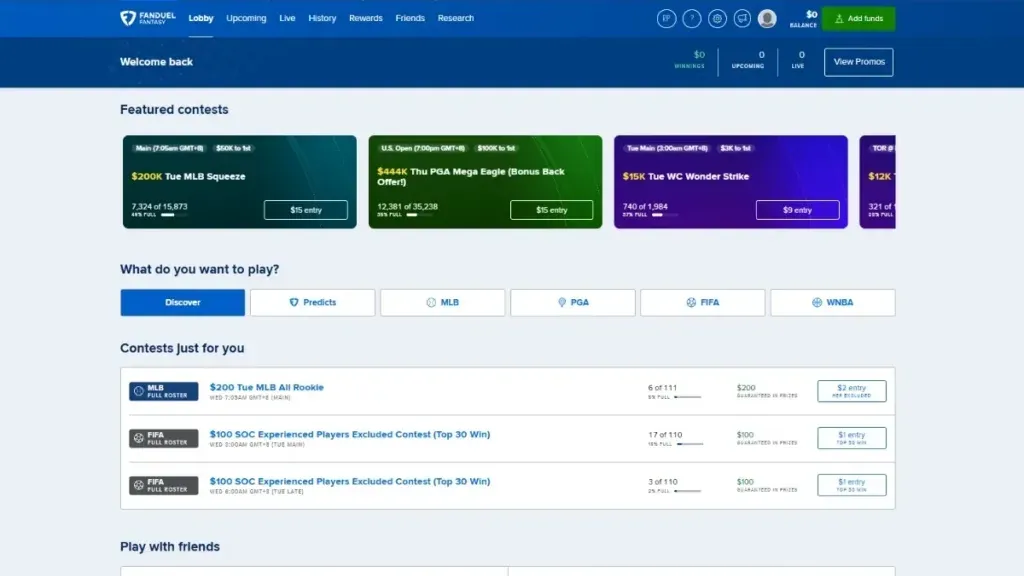The height and width of the screenshot is (576, 1024).
Task: Open the Research tab
Action: pos(456,18)
